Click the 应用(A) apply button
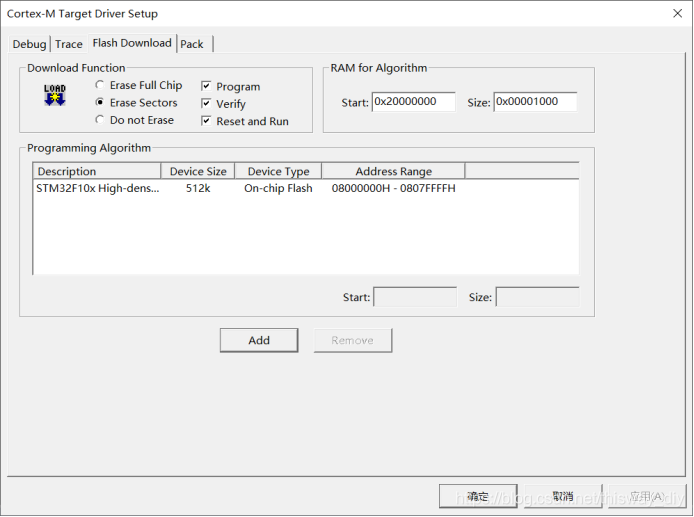This screenshot has width=694, height=517. point(647,496)
